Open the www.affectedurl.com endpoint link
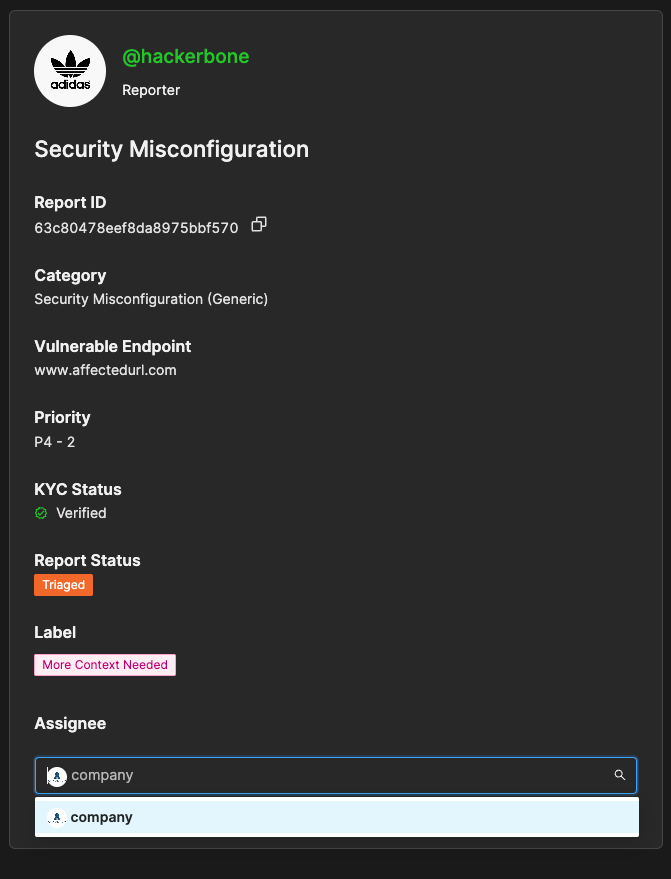Image resolution: width=671 pixels, height=879 pixels. click(105, 370)
